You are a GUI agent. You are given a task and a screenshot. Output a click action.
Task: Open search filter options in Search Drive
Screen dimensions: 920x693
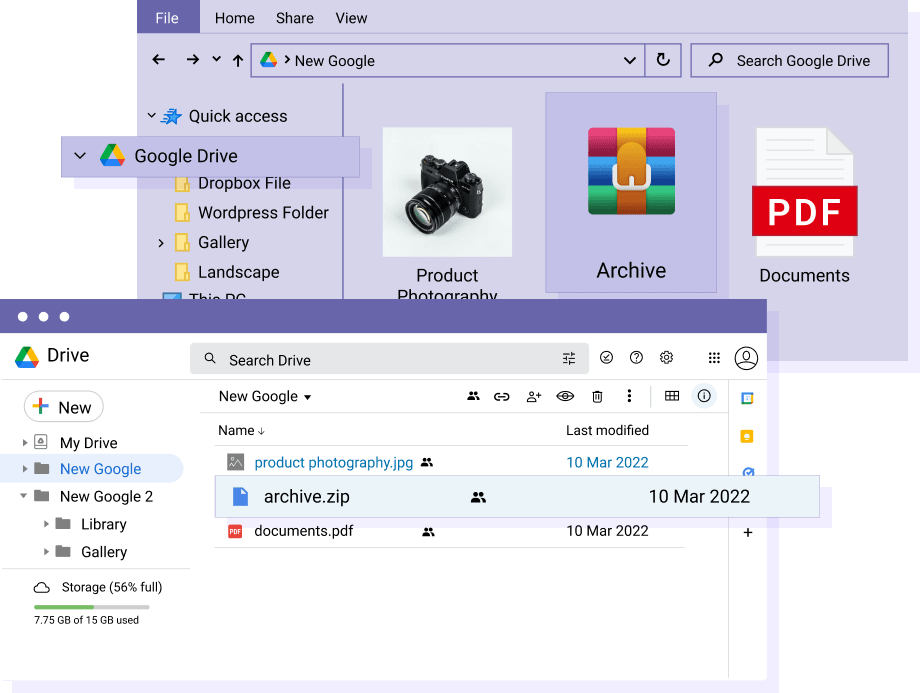(x=569, y=359)
